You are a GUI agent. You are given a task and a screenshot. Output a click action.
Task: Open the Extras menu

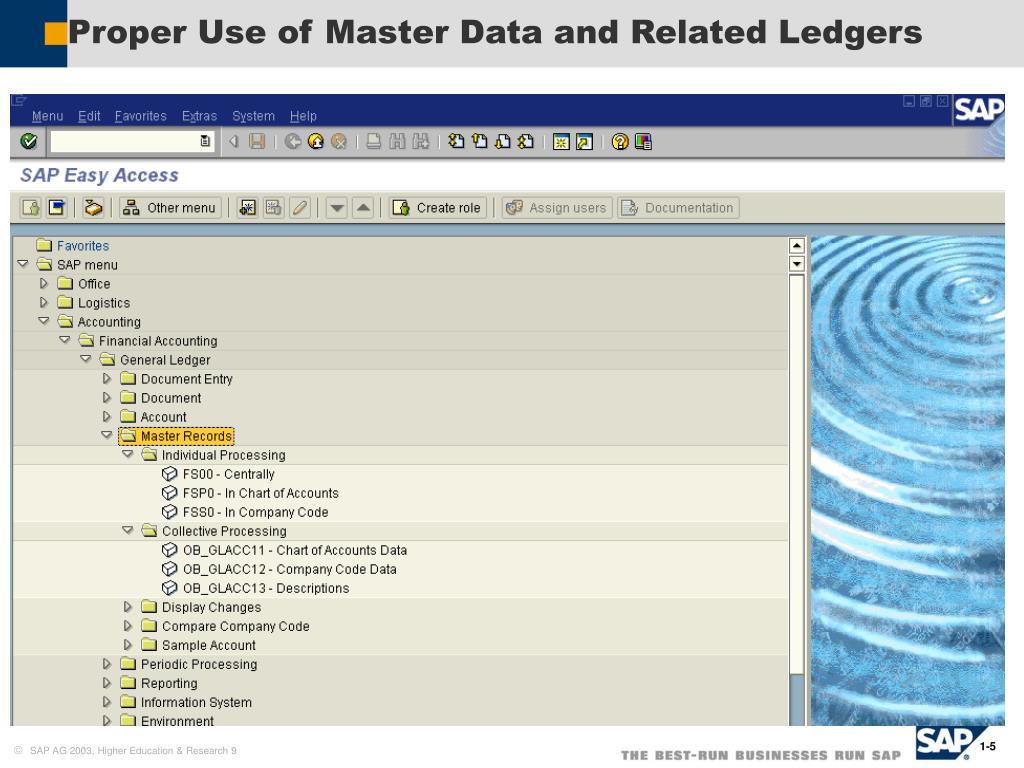[199, 116]
